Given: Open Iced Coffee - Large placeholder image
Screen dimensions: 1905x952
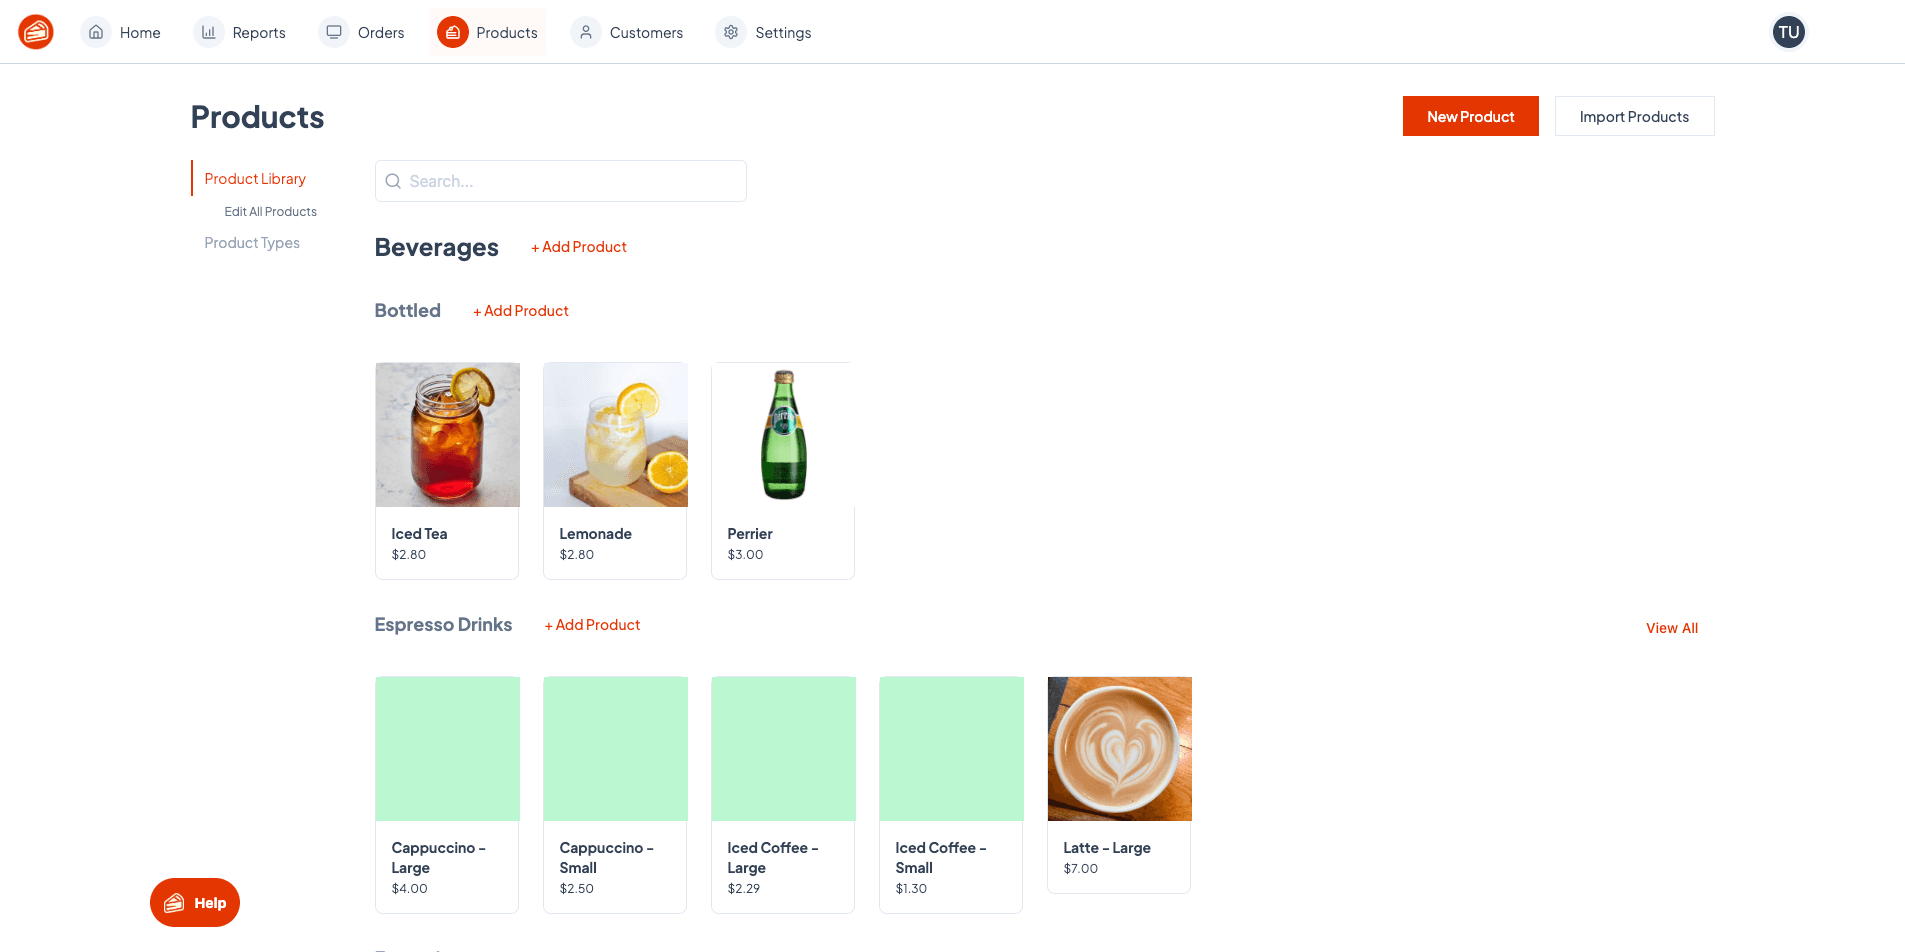Looking at the screenshot, I should click(x=783, y=748).
